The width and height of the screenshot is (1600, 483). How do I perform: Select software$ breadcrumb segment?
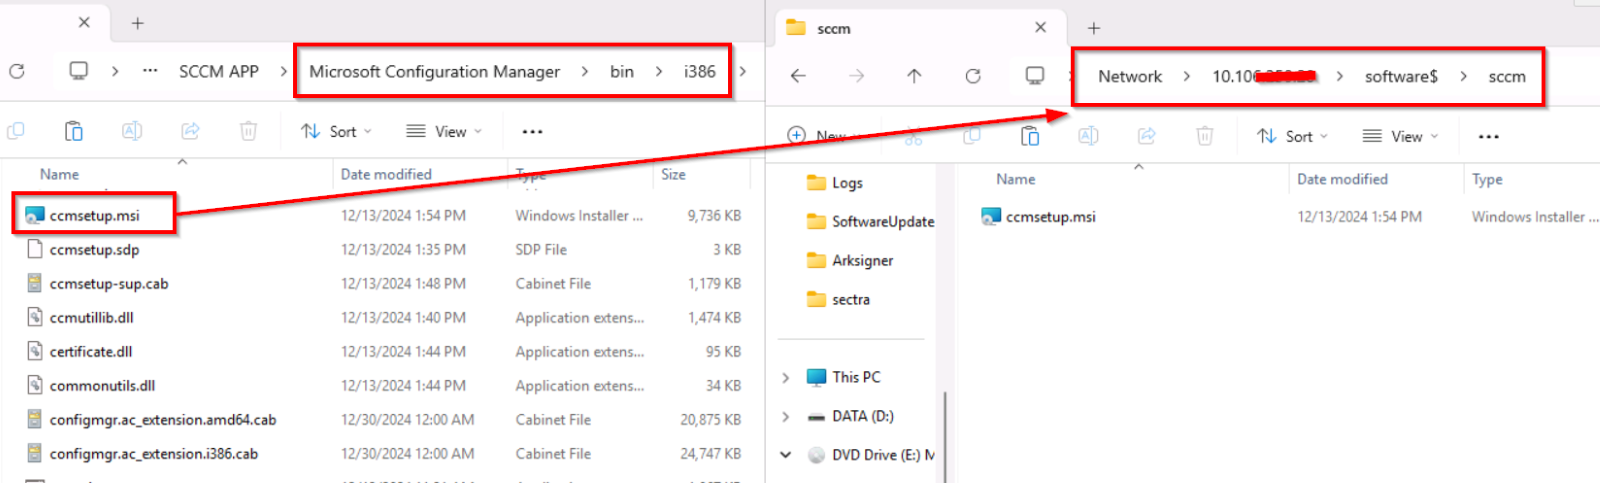click(x=1401, y=76)
